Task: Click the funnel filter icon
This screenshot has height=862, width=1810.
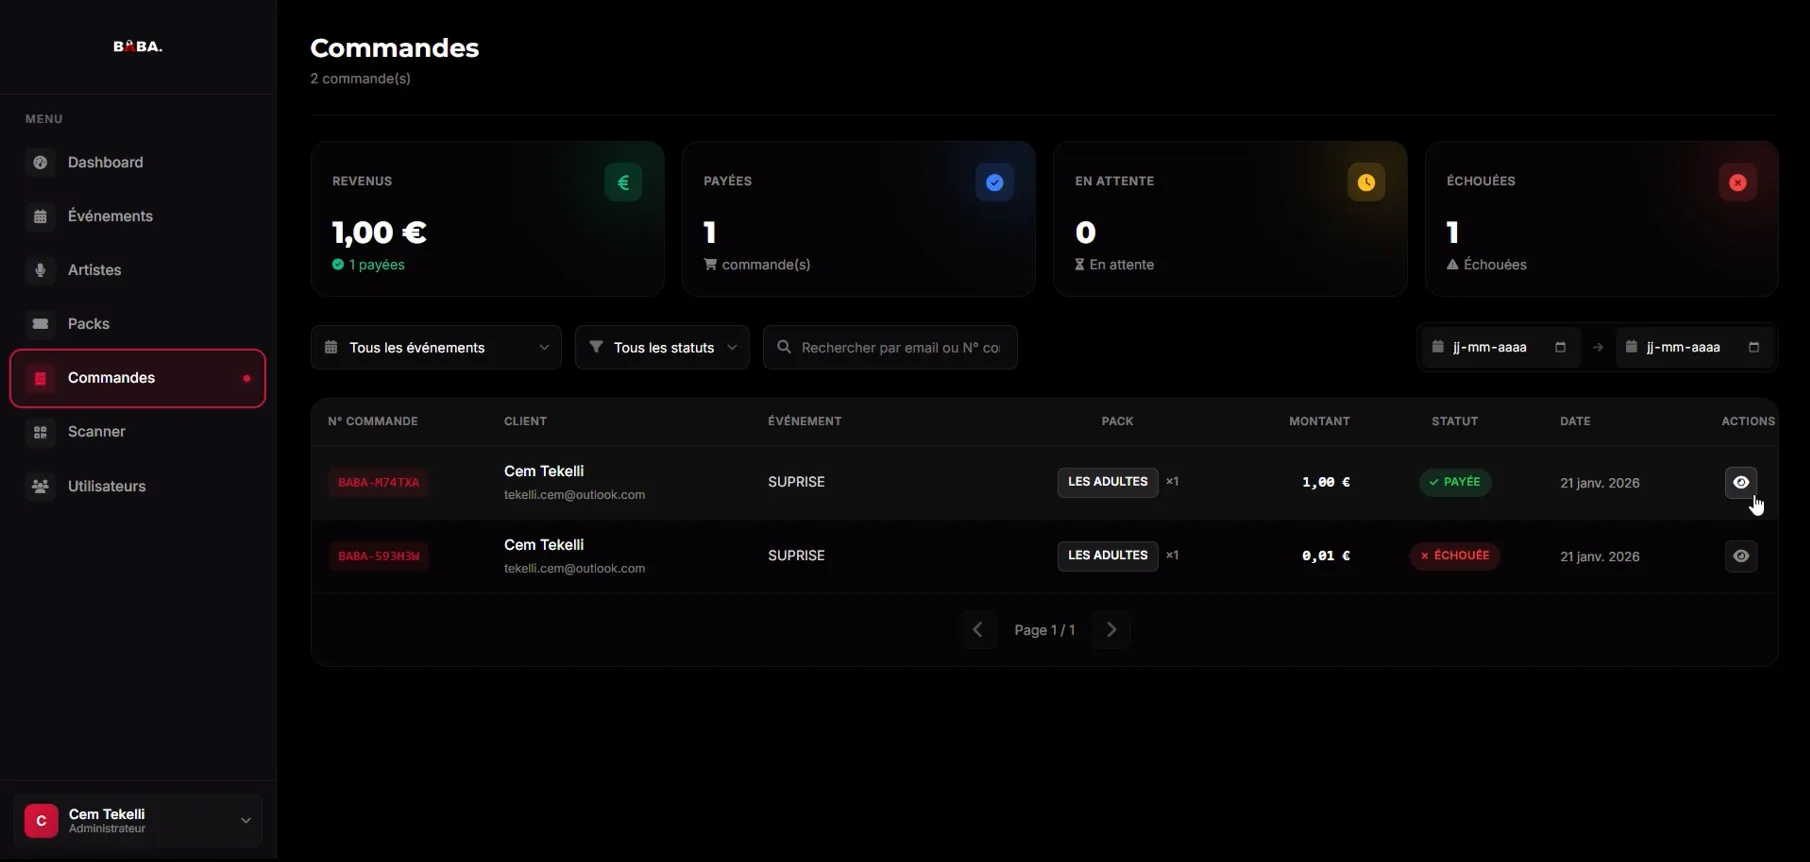Action: point(596,347)
